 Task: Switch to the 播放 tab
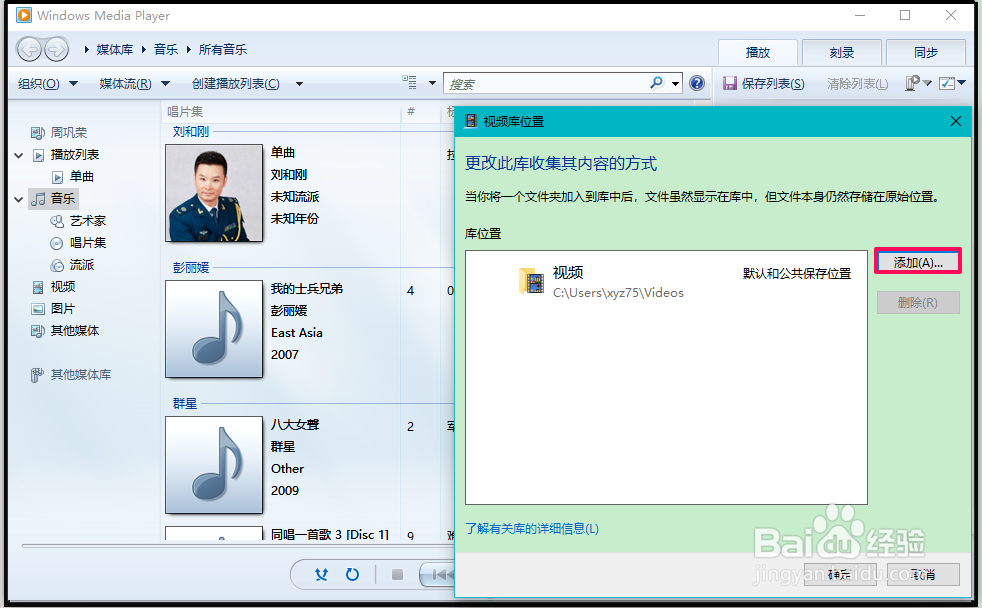(x=758, y=53)
